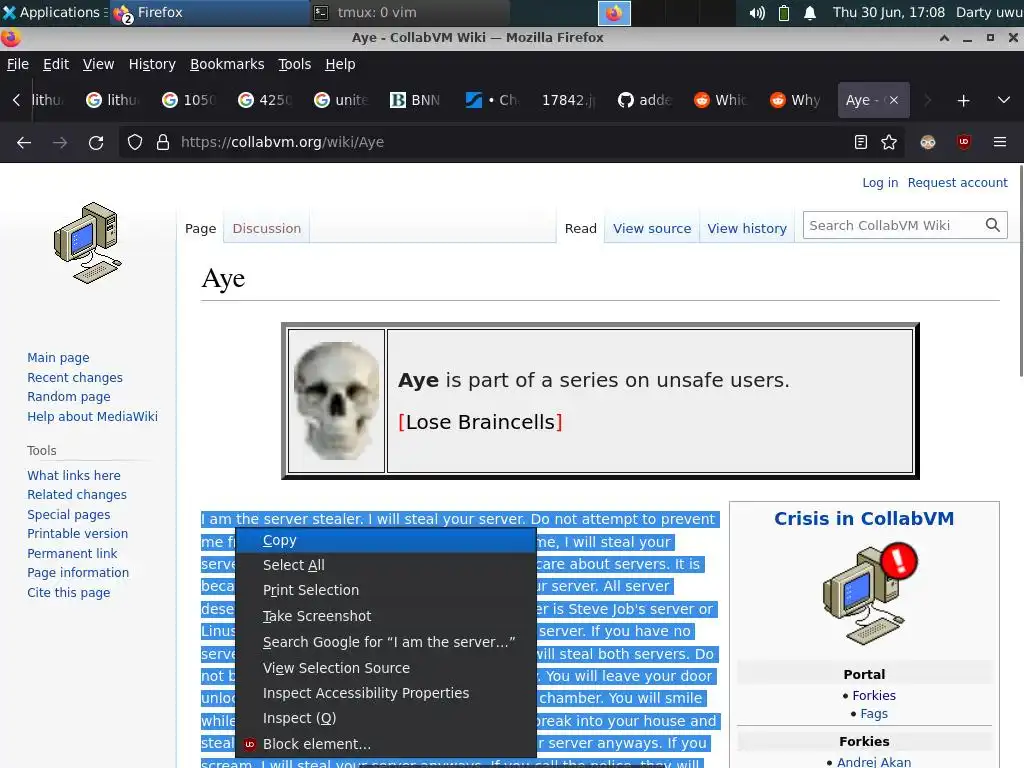Close the Aye tab
The width and height of the screenshot is (1024, 768).
tap(893, 100)
